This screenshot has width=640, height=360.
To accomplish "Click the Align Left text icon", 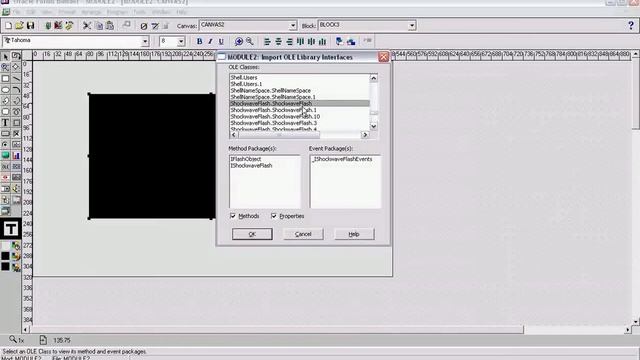I will [267, 41].
